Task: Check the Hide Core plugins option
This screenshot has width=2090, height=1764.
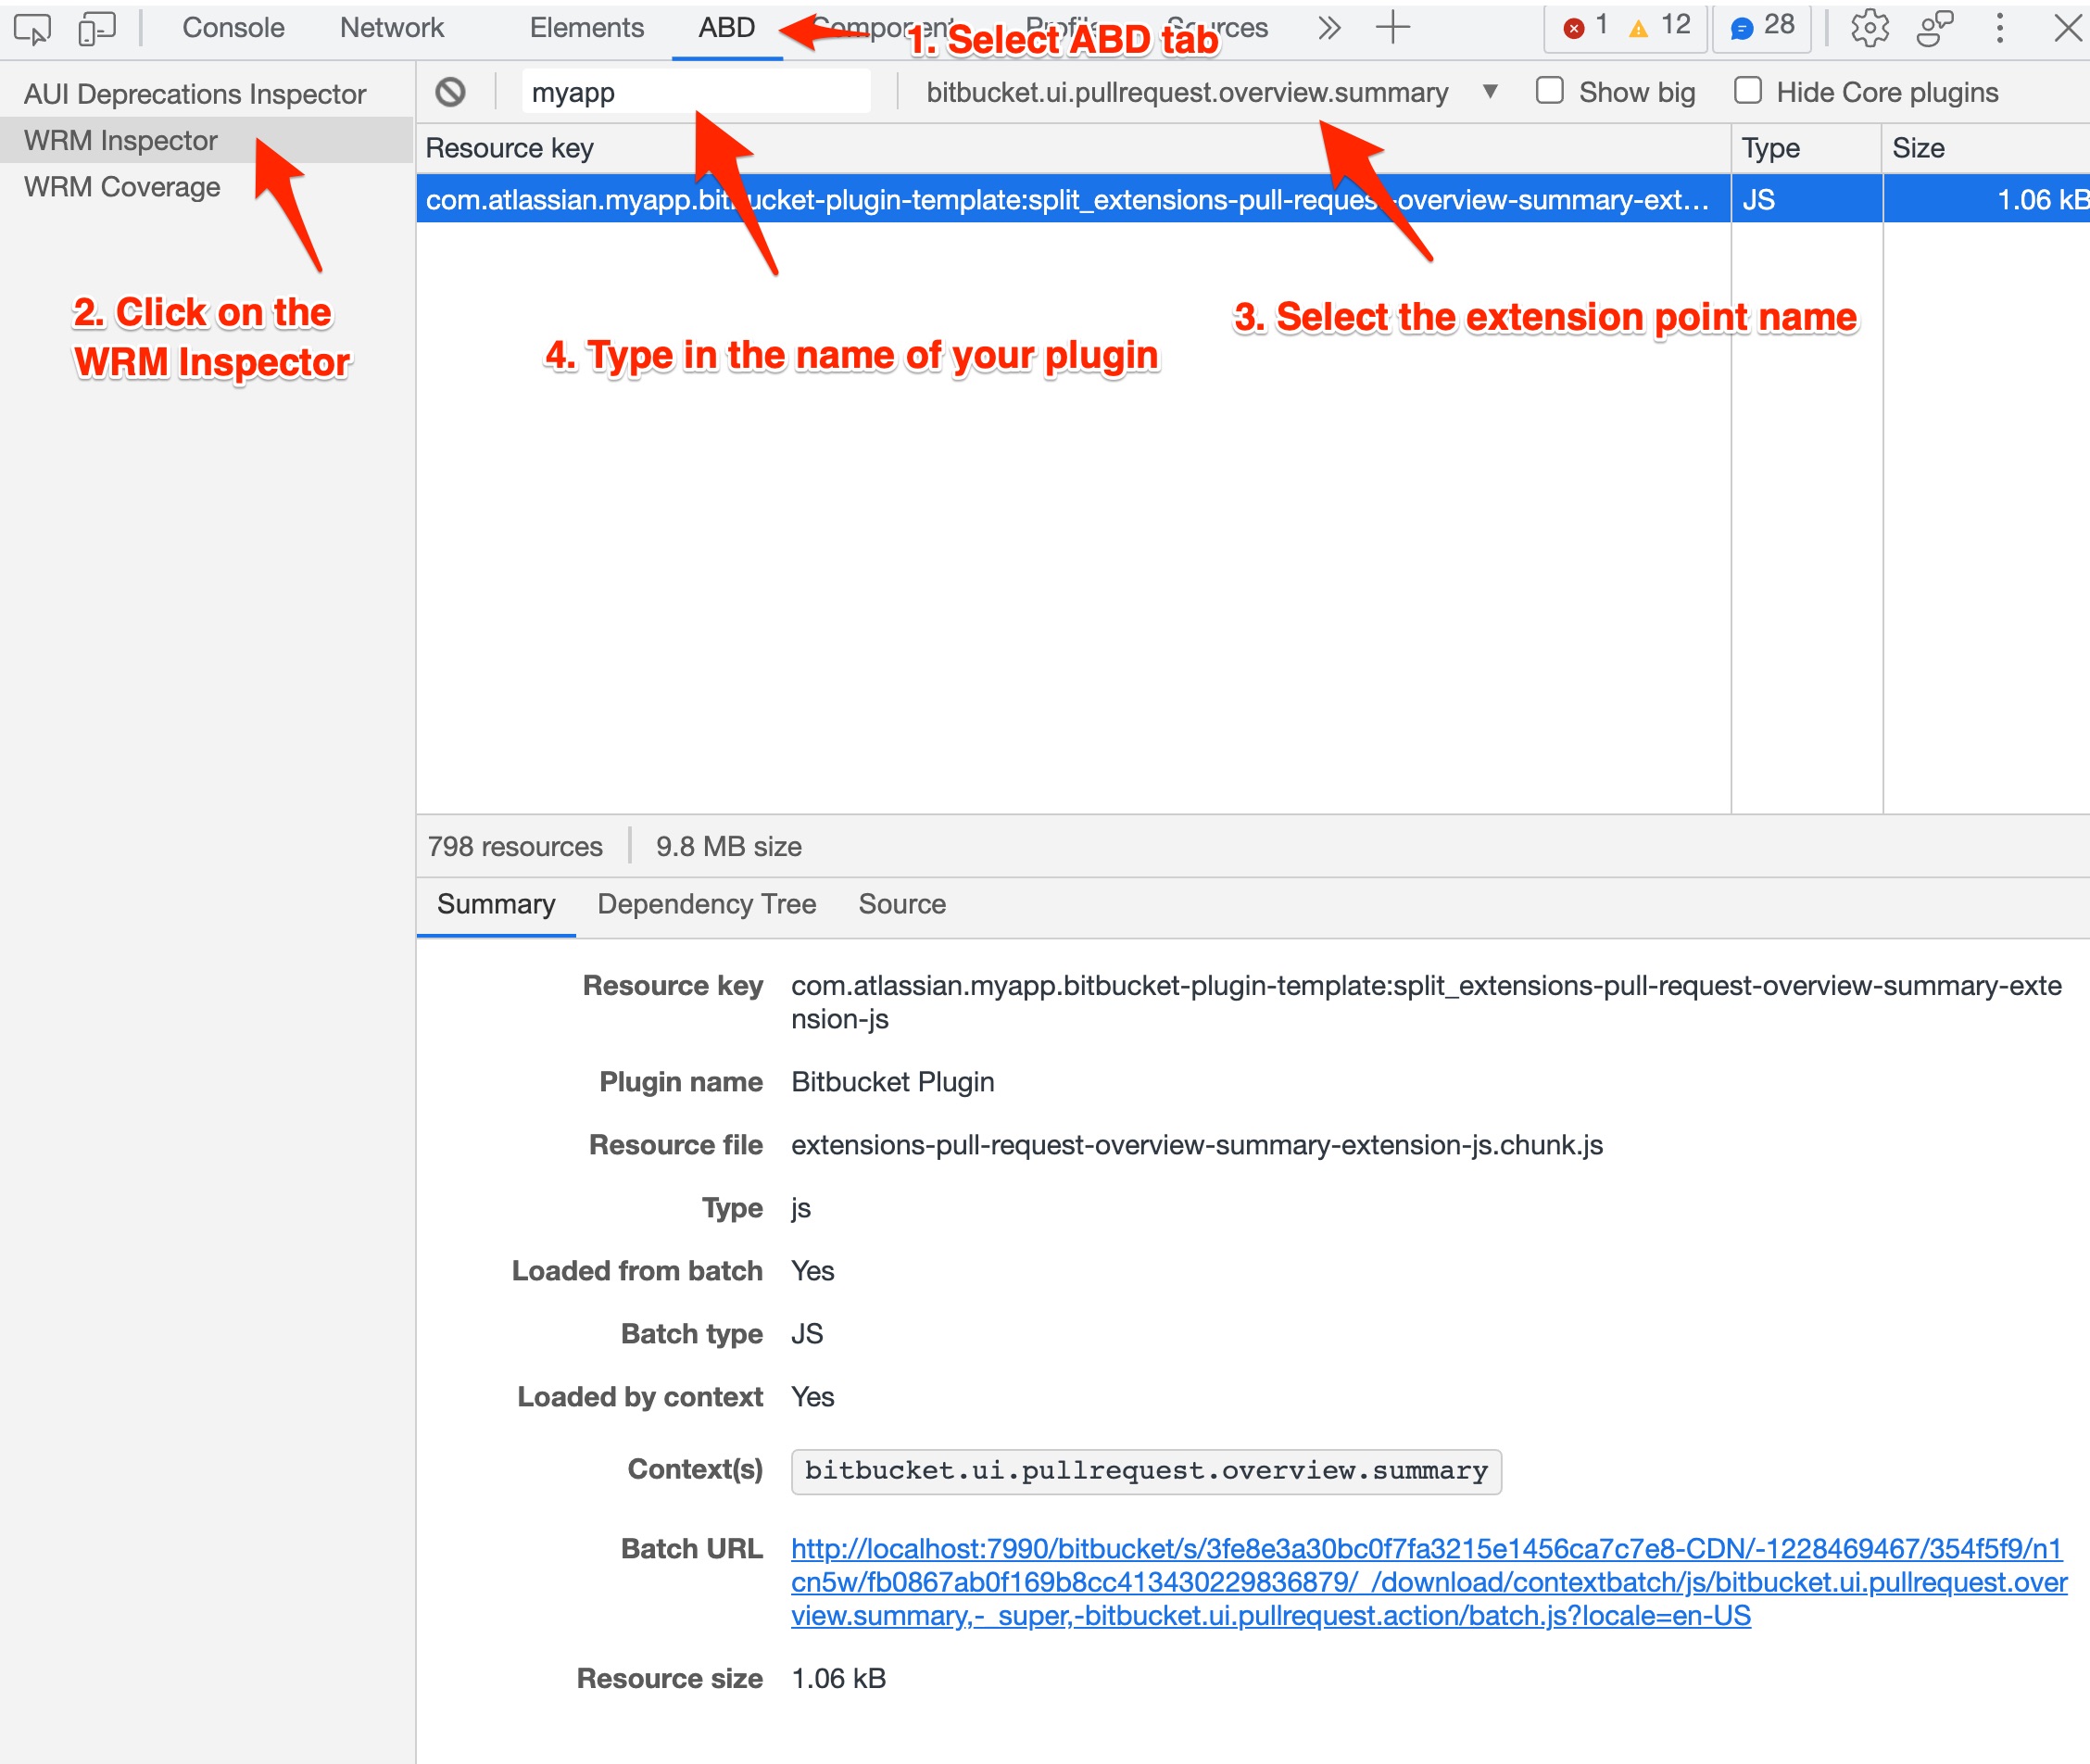Action: coord(1748,90)
